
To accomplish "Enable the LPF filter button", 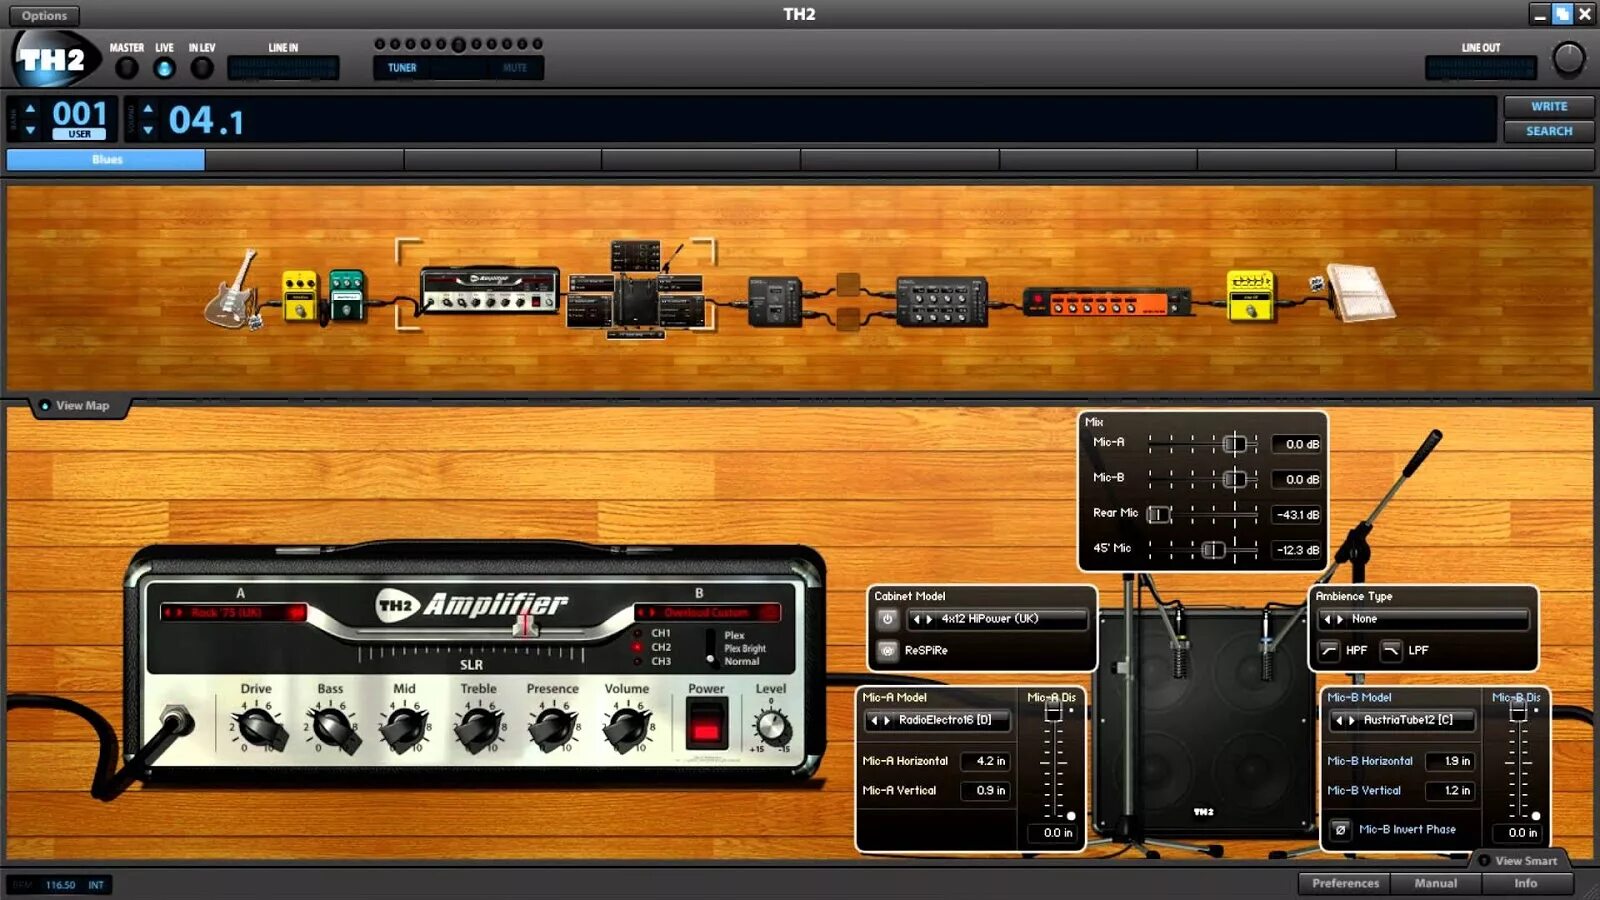I will click(x=1391, y=650).
